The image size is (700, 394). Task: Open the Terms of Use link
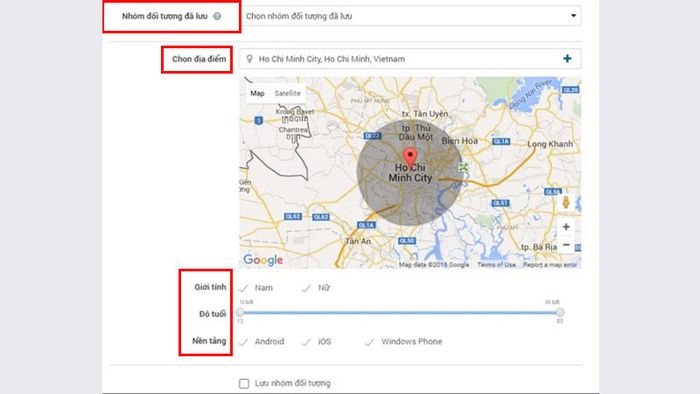point(496,265)
